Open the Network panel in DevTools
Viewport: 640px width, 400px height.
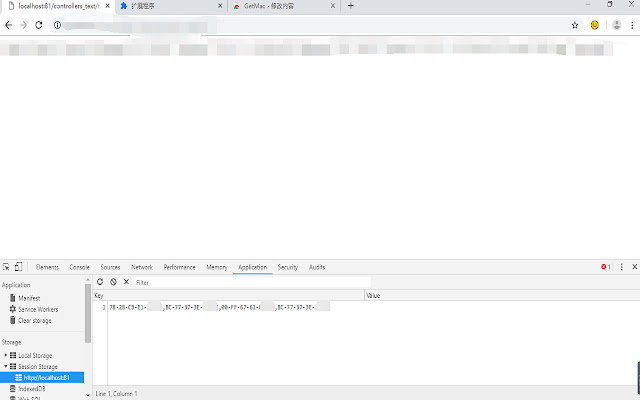[x=142, y=267]
